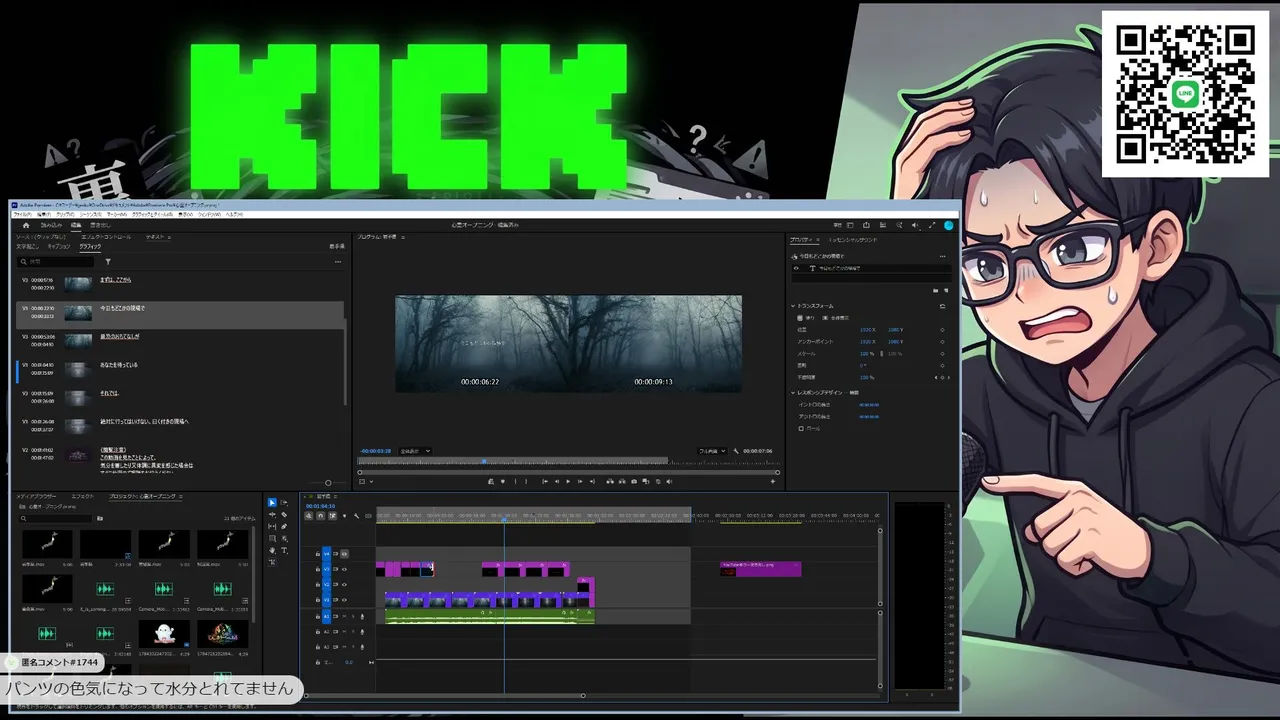Open the プロパティ panel menu
The image size is (1280, 720).
(817, 240)
